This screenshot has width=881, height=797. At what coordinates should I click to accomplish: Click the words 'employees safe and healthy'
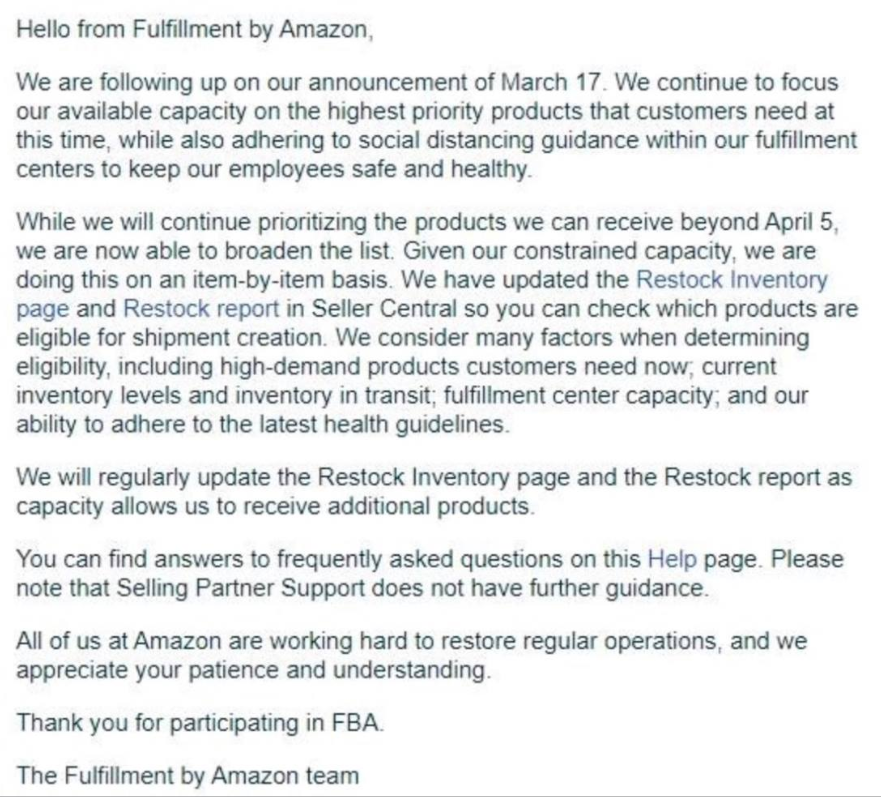[379, 169]
